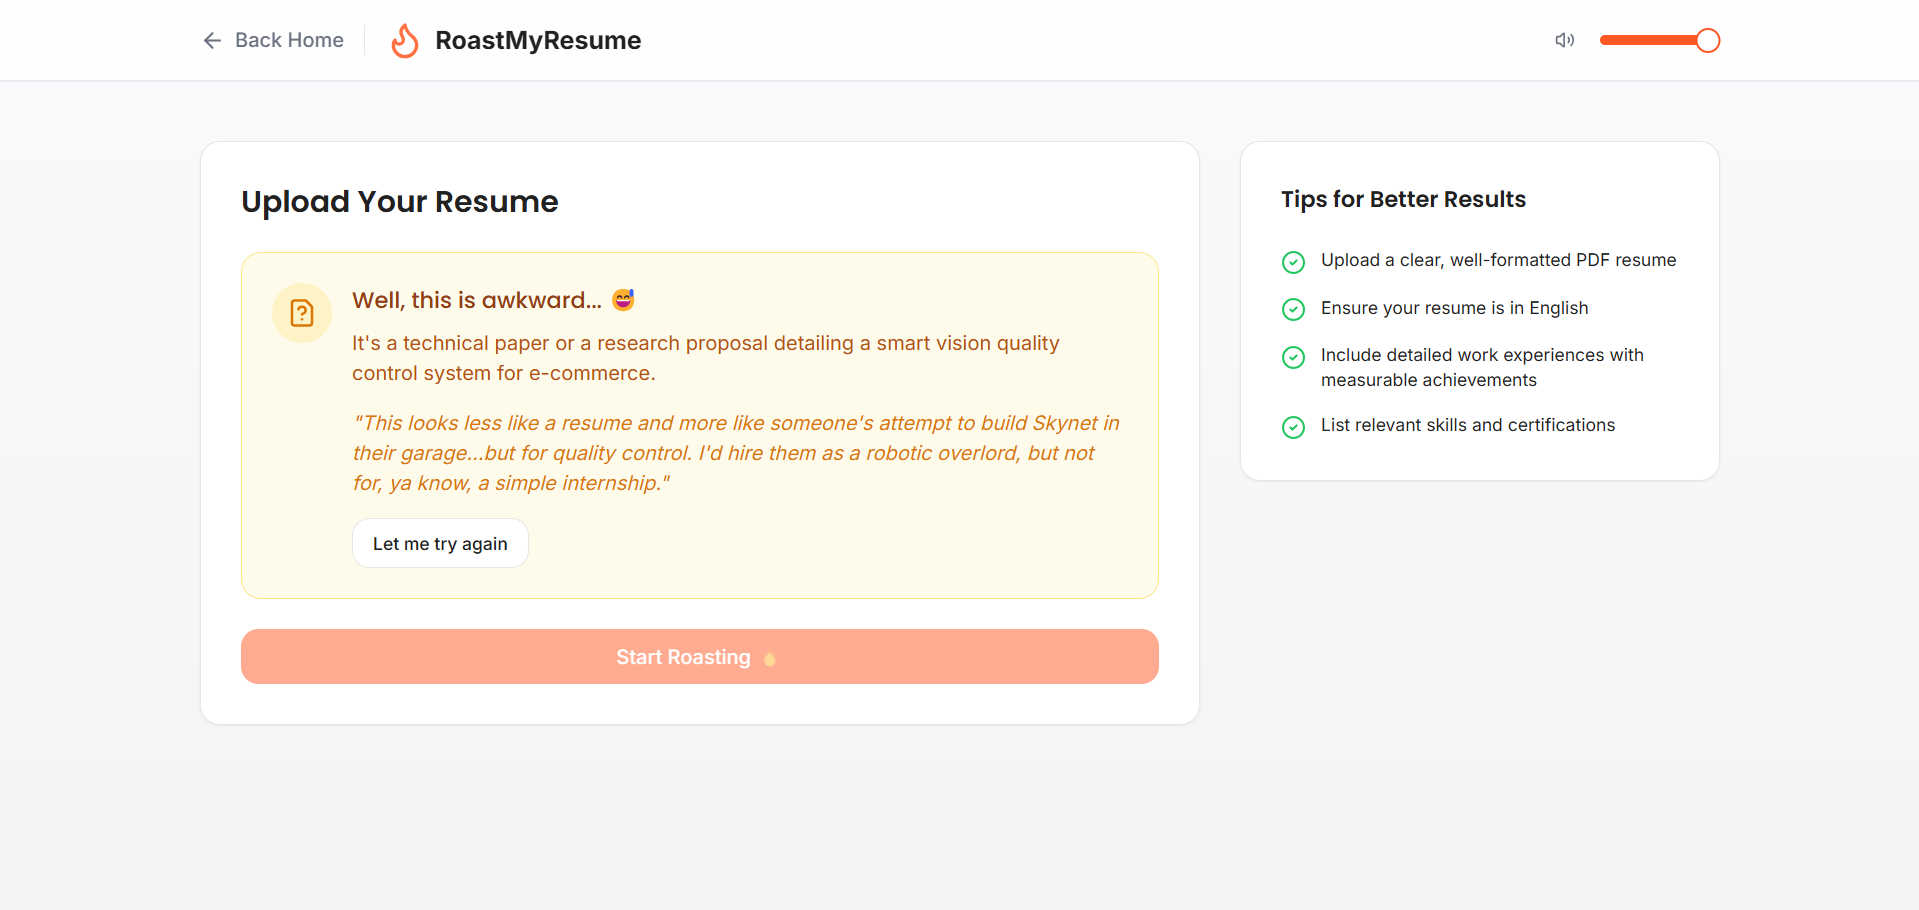
Task: Click the RoastMyResume flame logo
Action: coord(405,41)
